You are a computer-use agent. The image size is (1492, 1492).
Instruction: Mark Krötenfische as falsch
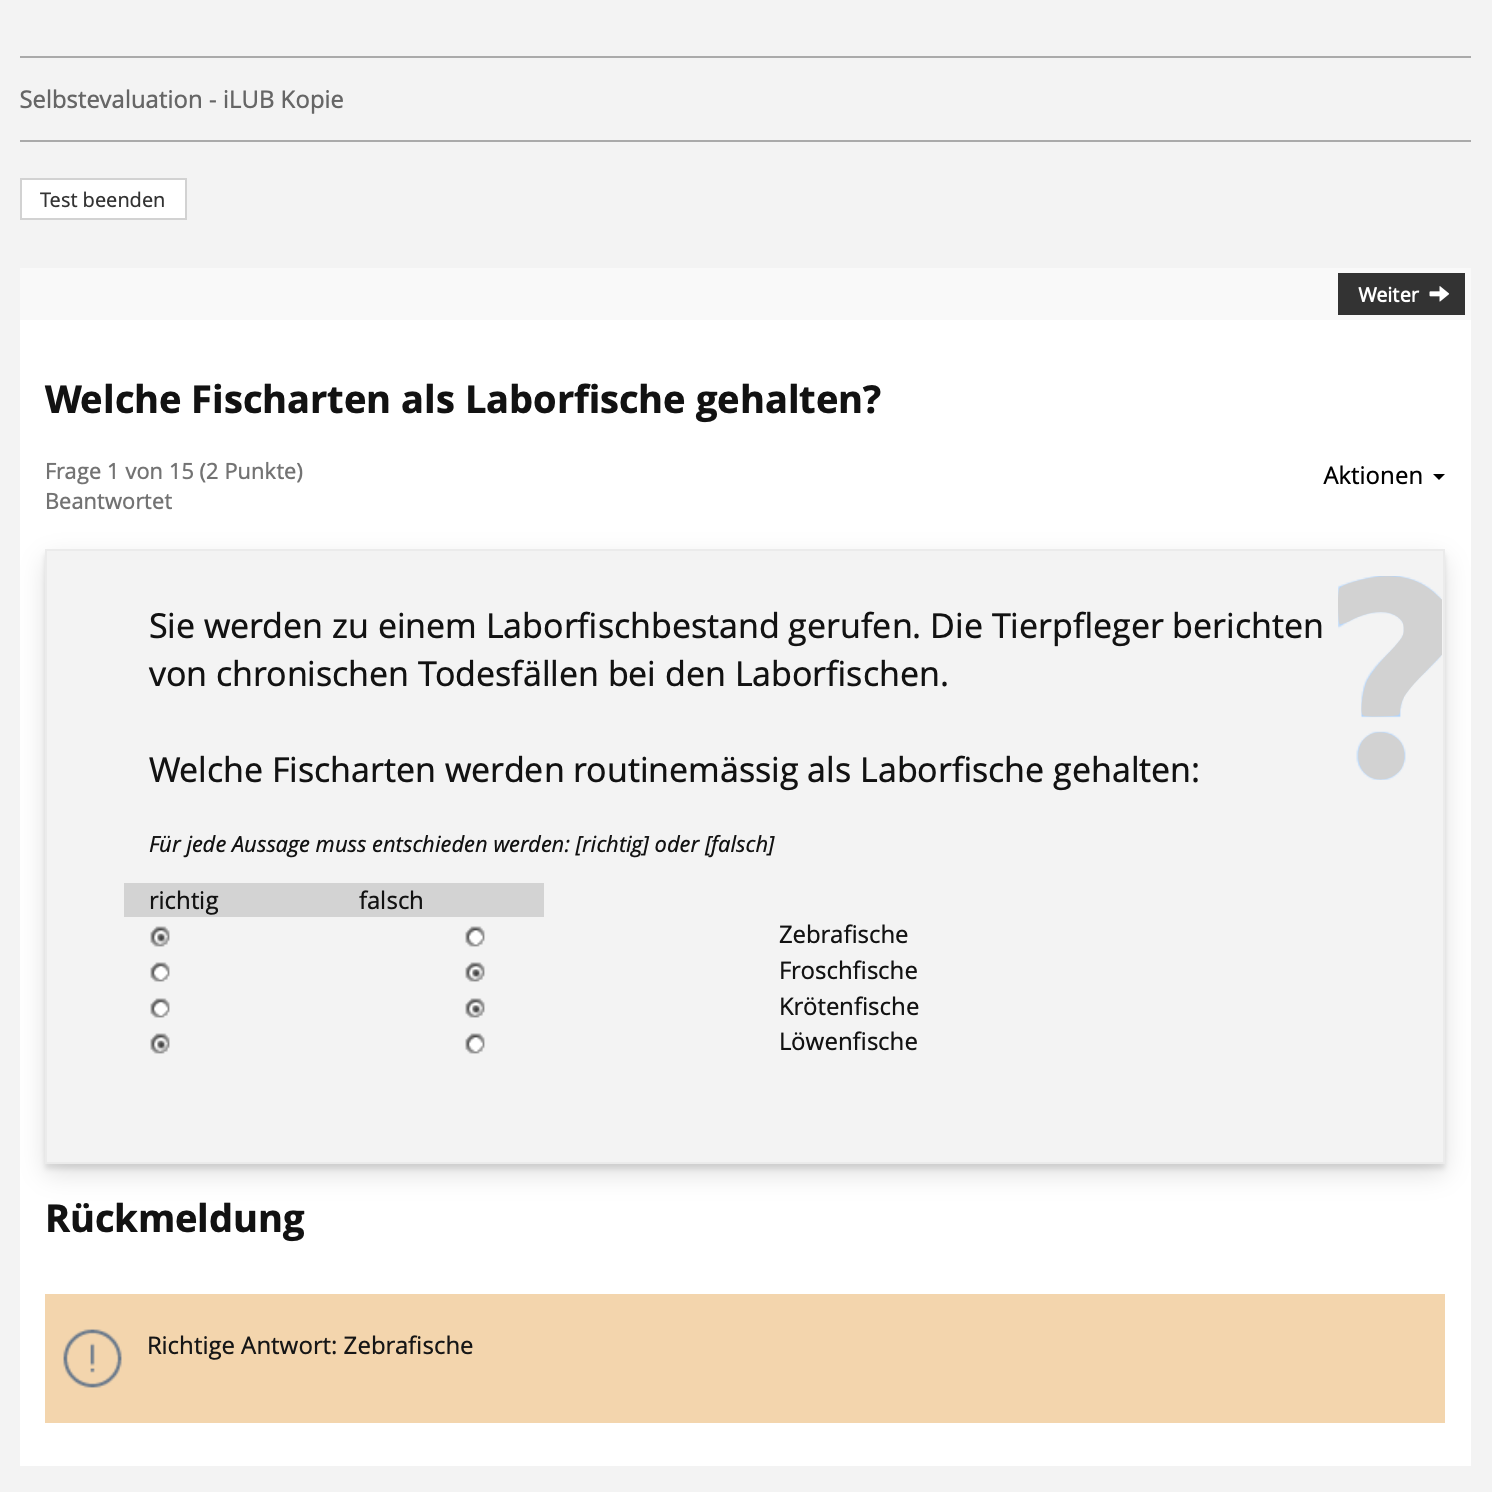point(475,1008)
